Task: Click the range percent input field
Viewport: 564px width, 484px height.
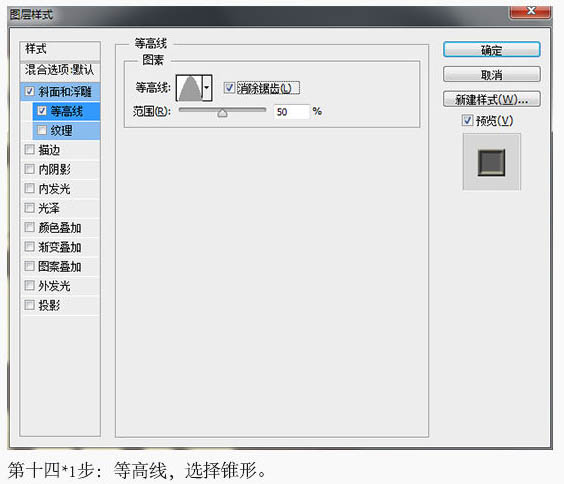Action: 291,112
